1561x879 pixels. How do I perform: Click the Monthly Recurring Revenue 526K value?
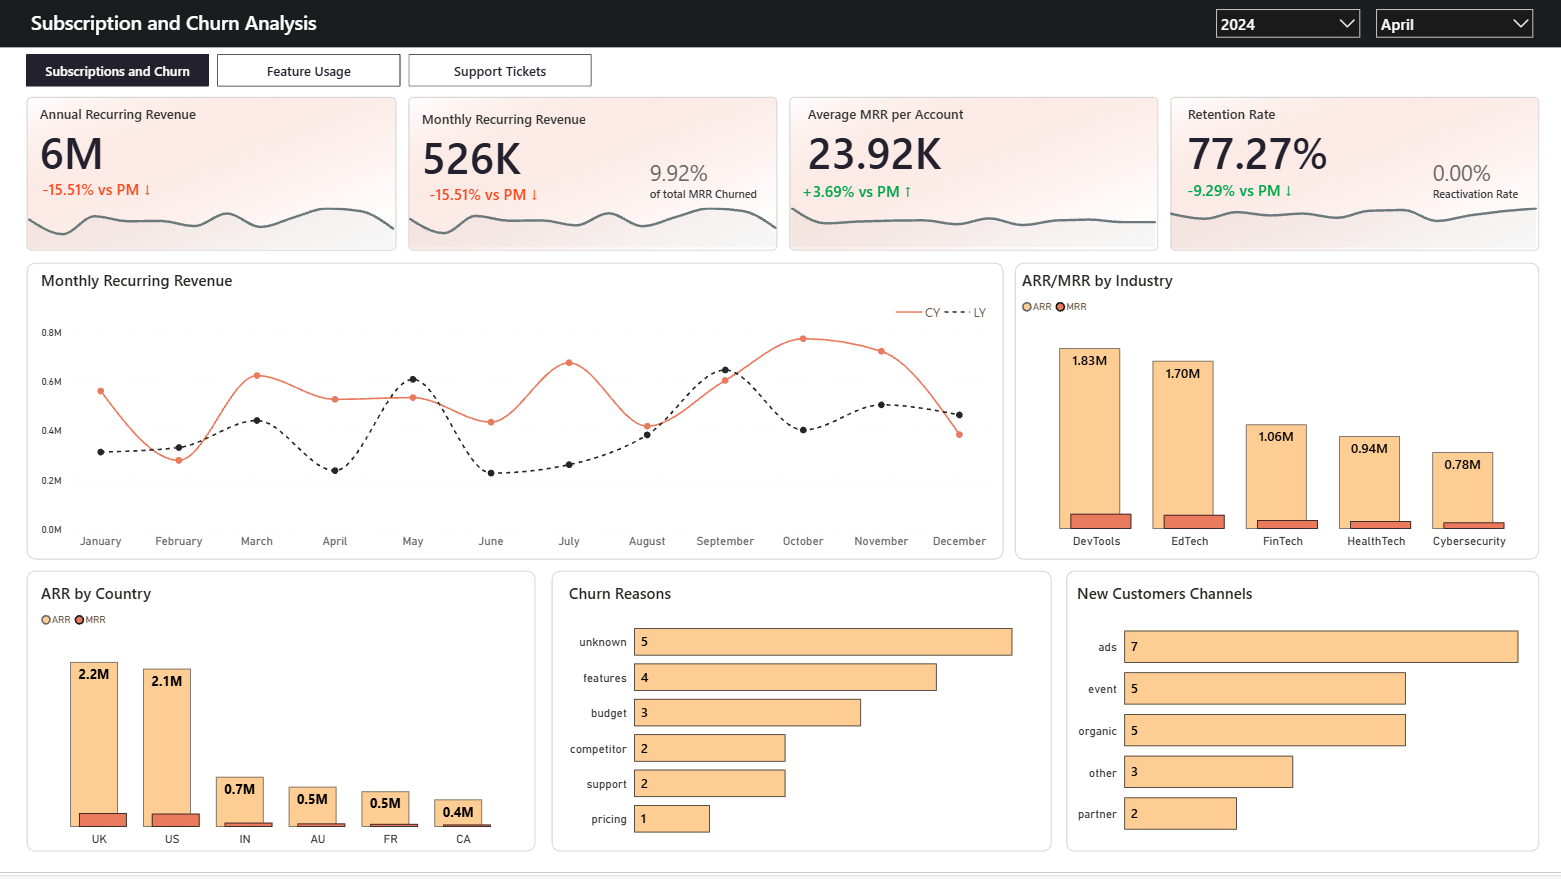[x=472, y=160]
